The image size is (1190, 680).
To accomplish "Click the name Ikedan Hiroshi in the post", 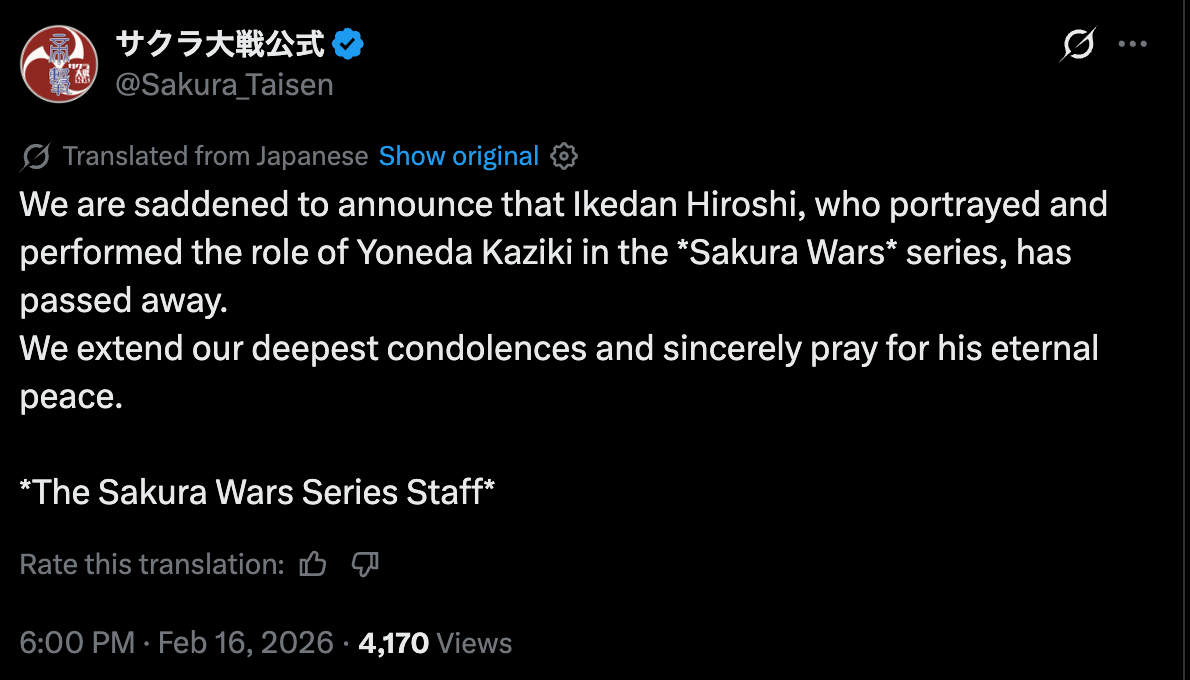I will tap(686, 205).
